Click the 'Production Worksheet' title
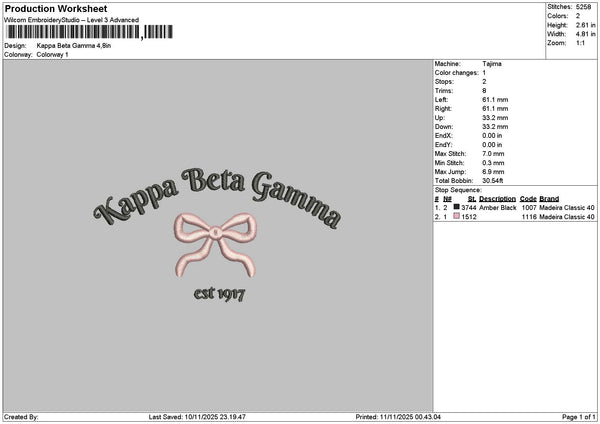 tap(56, 9)
